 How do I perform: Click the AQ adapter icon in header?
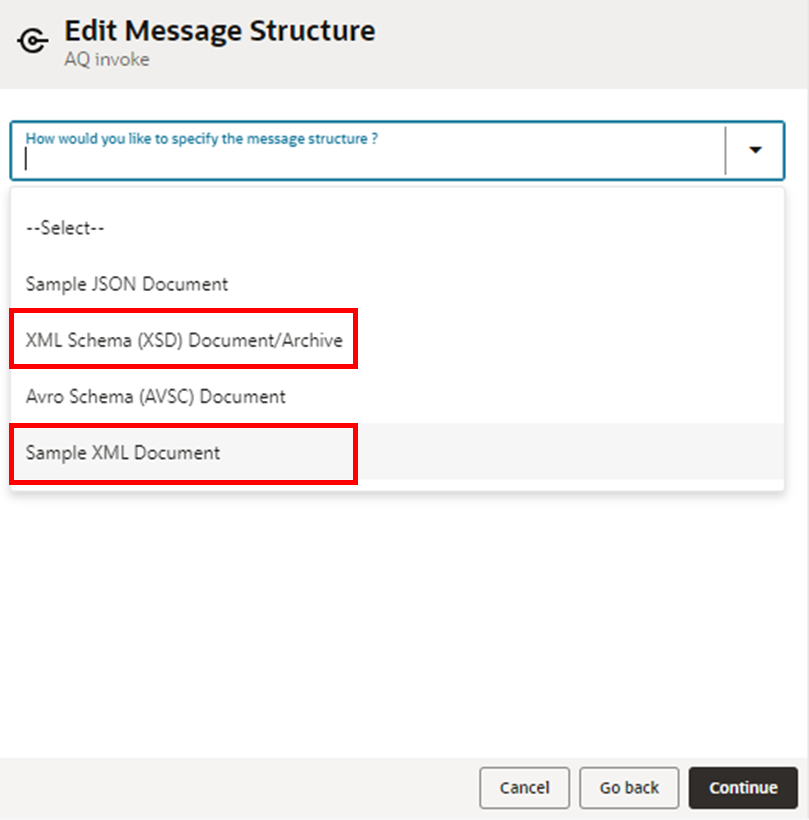pyautogui.click(x=33, y=42)
